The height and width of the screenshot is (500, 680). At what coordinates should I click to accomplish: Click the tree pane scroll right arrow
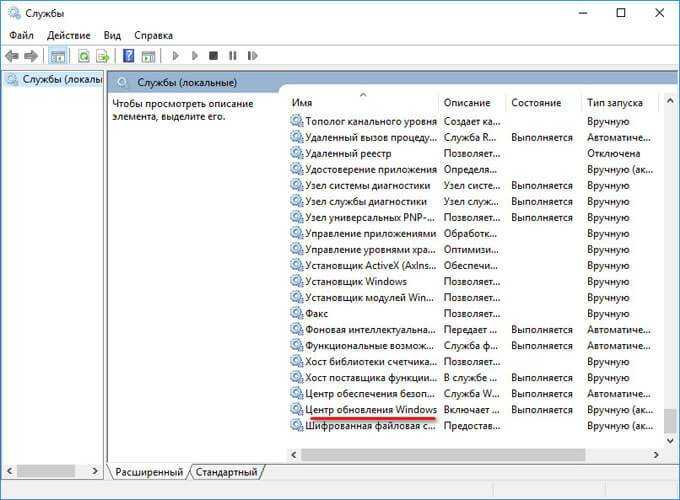[95, 471]
